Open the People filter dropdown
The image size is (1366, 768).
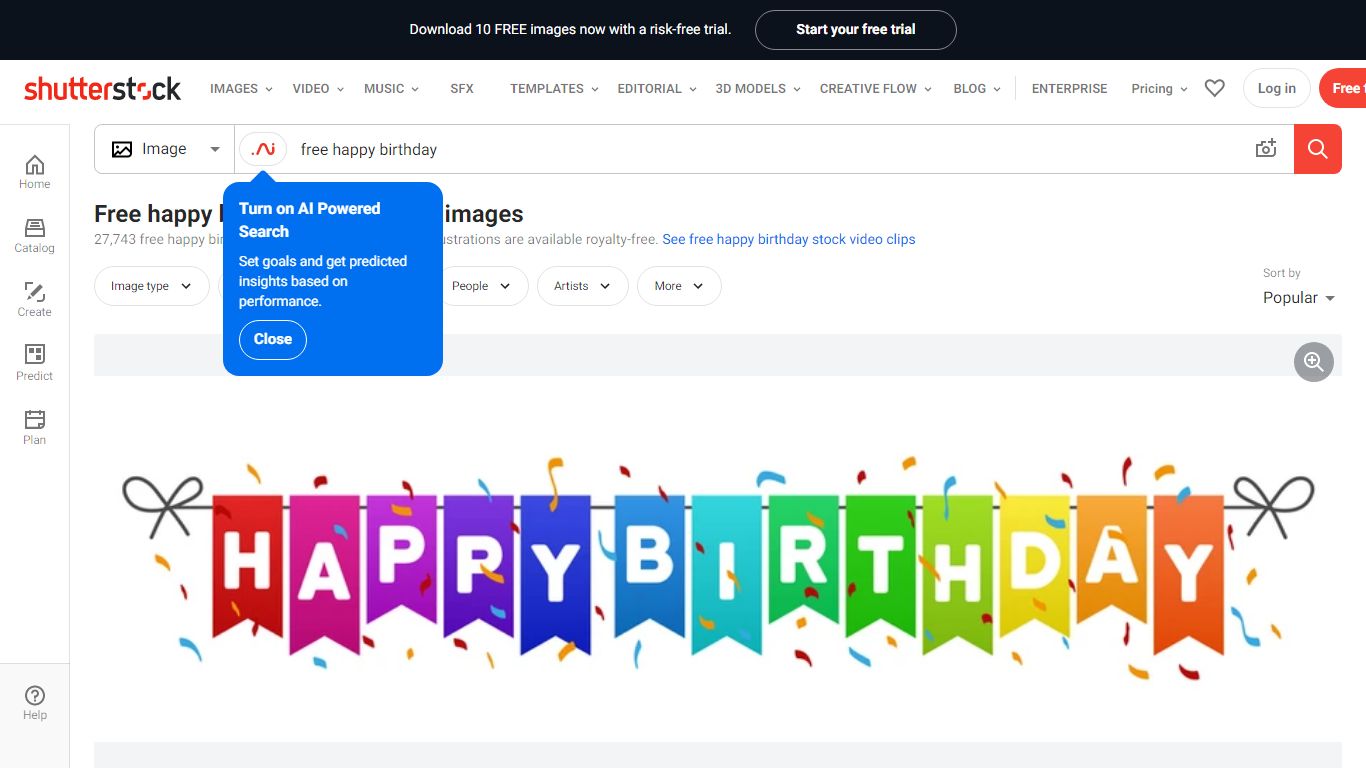coord(482,286)
